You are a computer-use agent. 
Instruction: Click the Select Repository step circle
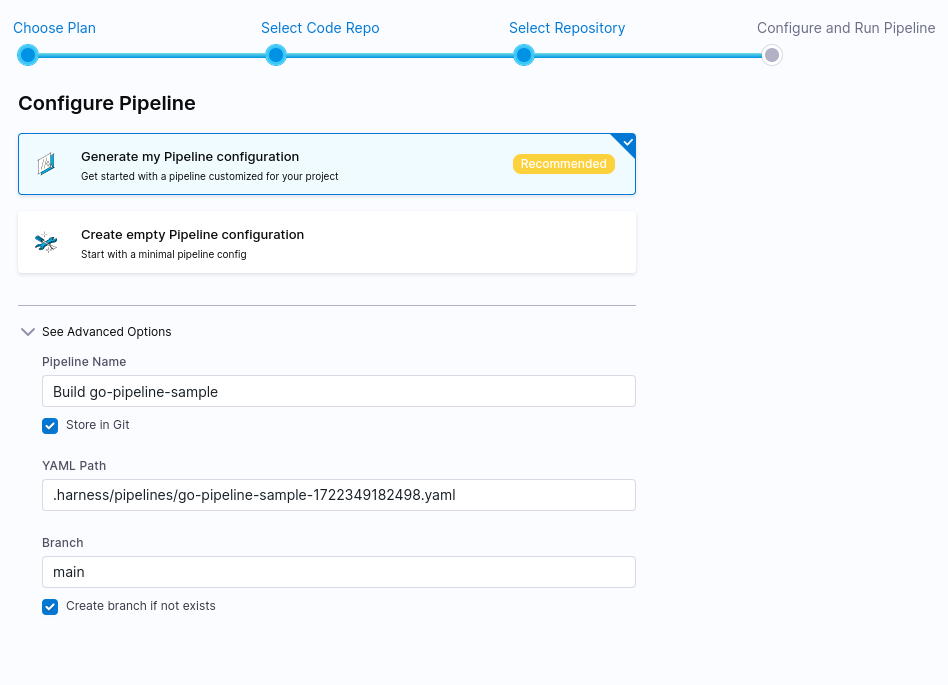pyautogui.click(x=524, y=55)
